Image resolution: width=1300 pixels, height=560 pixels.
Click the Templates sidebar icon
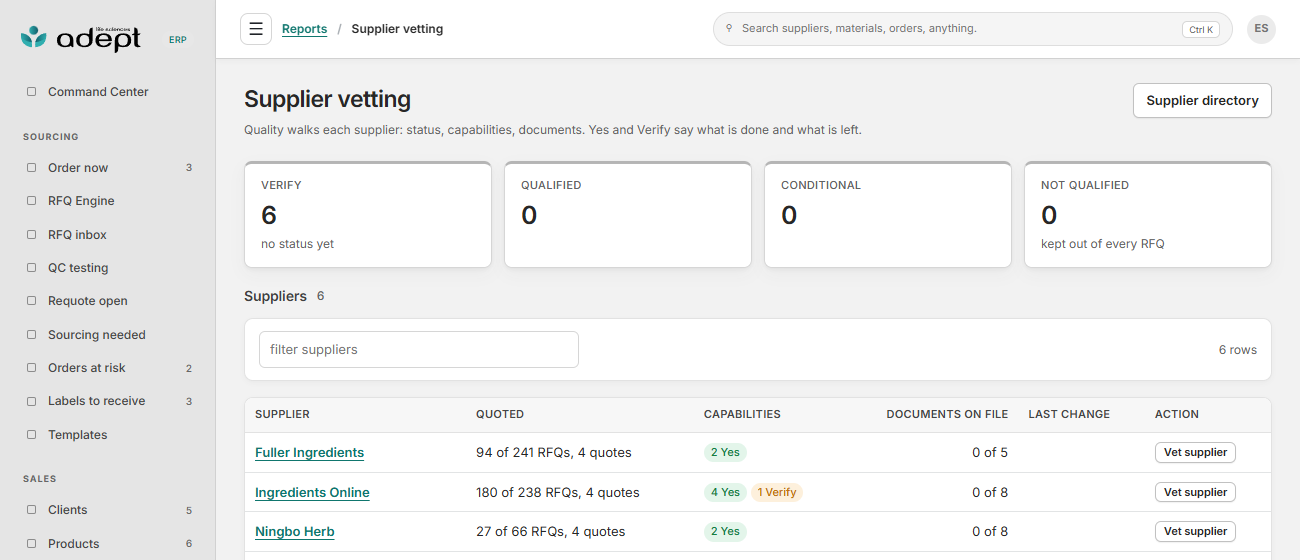coord(31,435)
